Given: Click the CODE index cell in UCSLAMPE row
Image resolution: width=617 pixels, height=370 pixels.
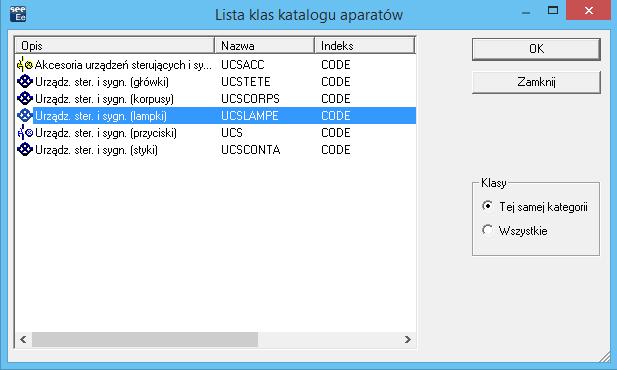Looking at the screenshot, I should 336,116.
